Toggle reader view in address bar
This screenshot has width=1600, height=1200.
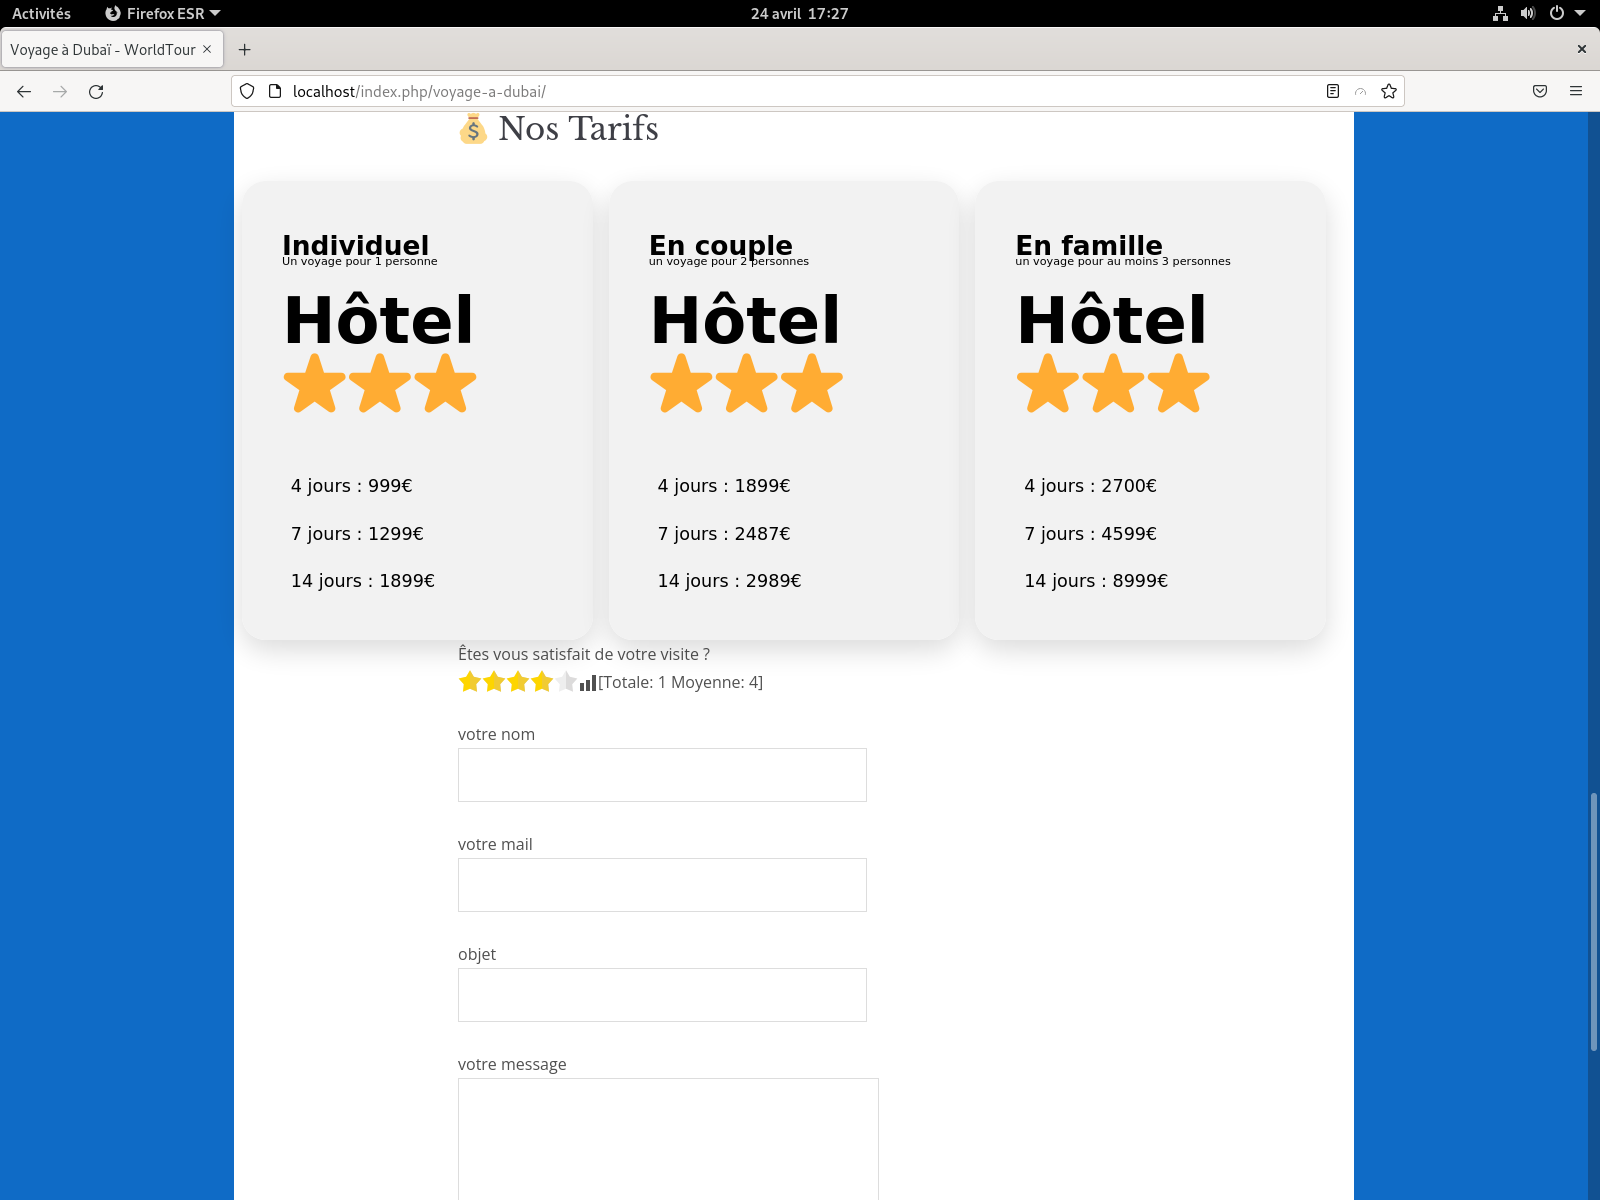1332,92
